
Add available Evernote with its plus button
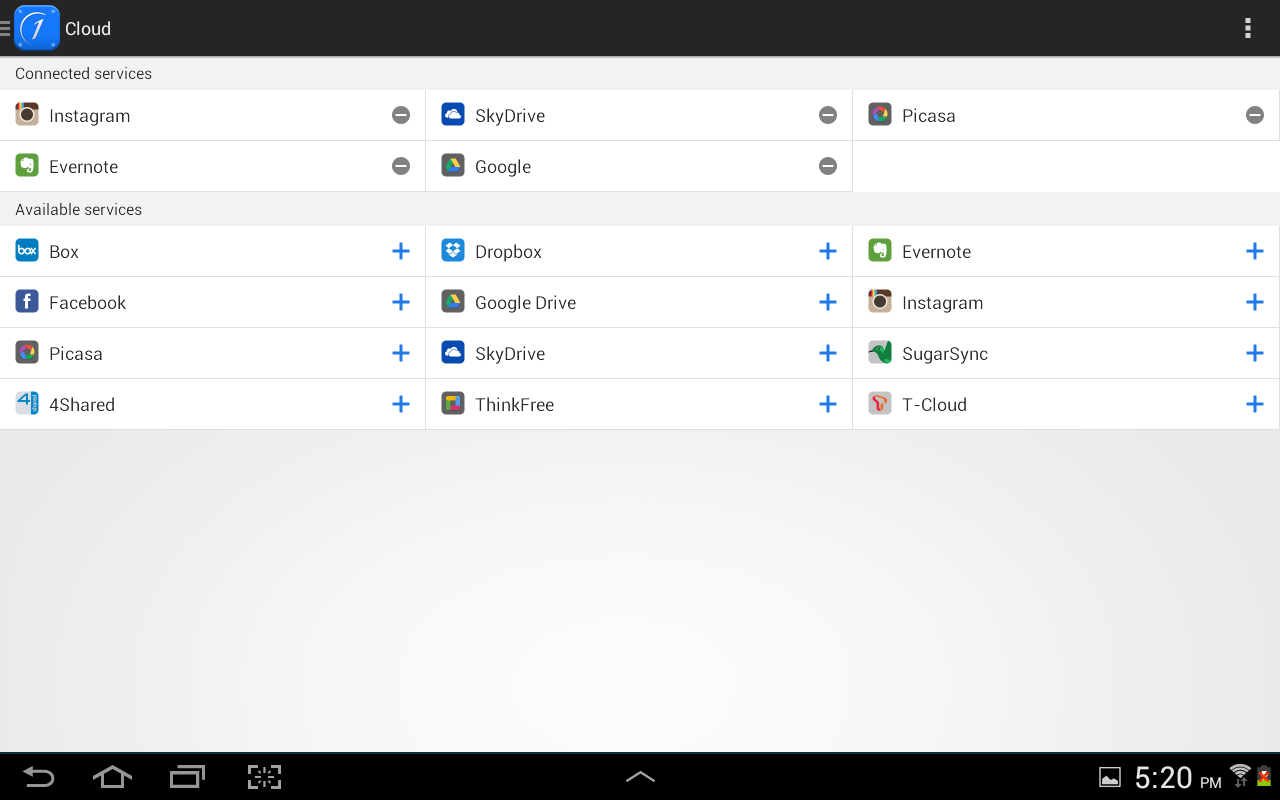tap(1255, 251)
